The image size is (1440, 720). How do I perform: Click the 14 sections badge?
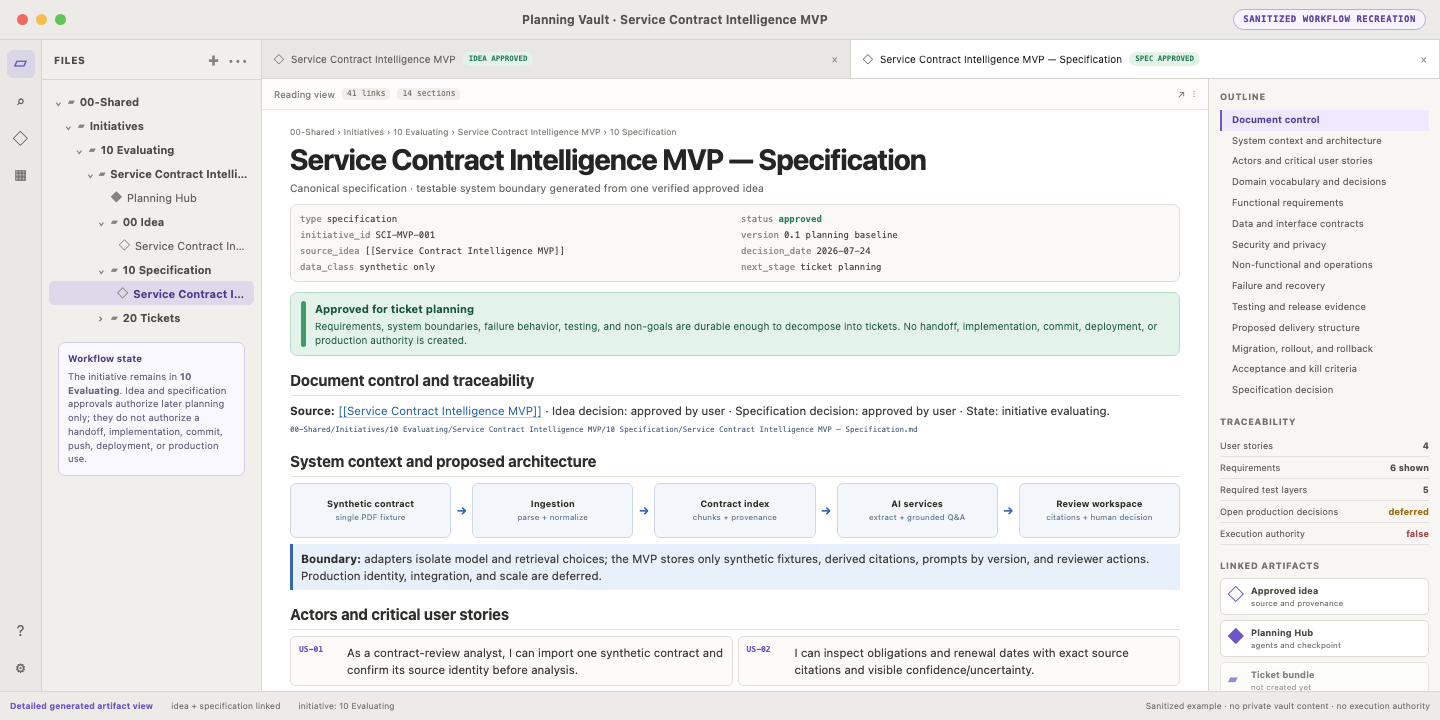click(x=429, y=94)
